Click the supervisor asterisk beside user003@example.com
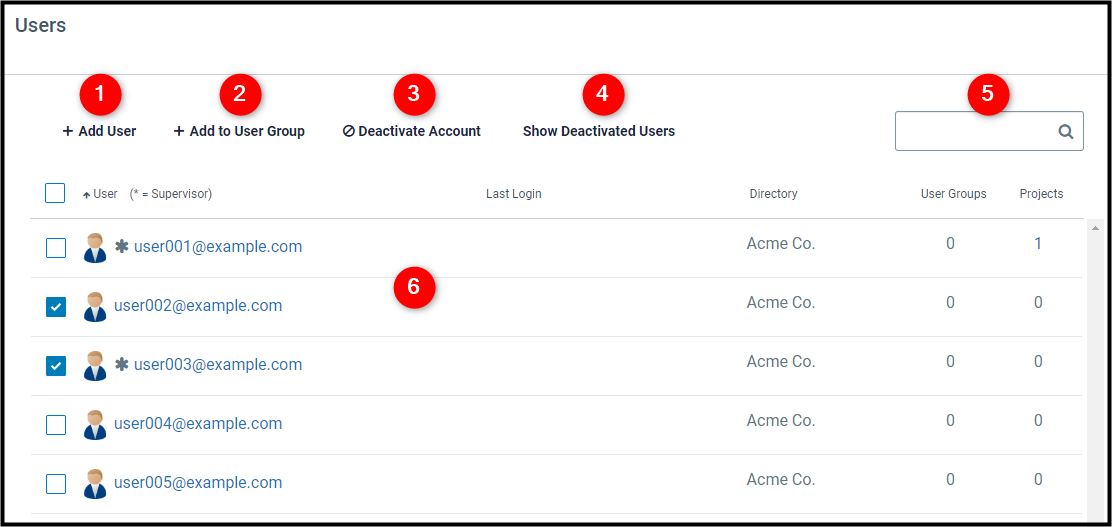This screenshot has height=527, width=1112. click(122, 365)
